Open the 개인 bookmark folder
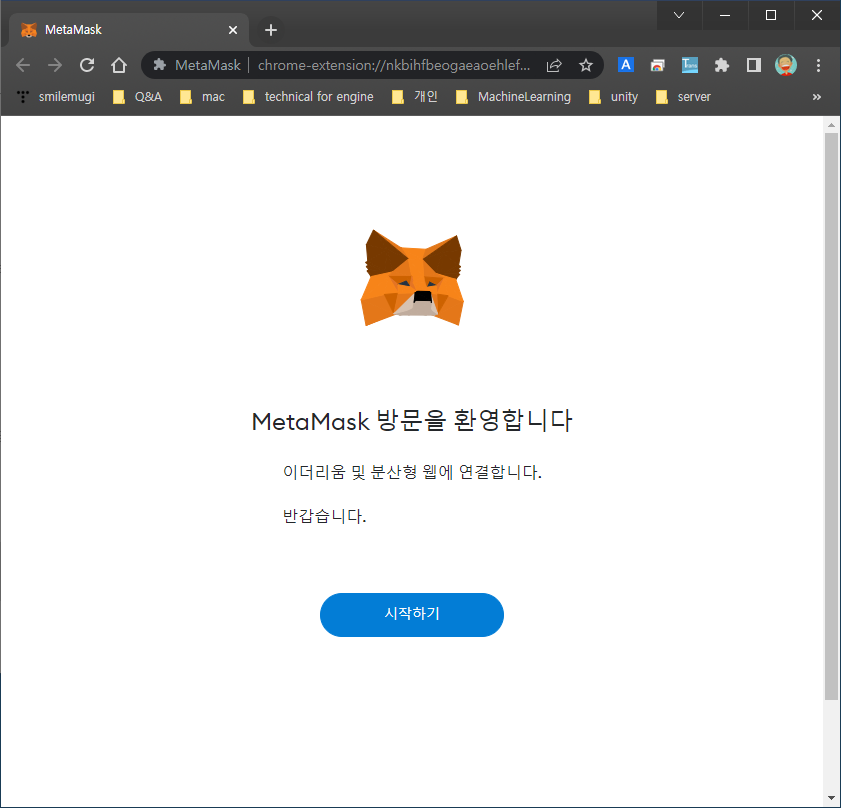Viewport: 841px width, 808px height. click(415, 97)
